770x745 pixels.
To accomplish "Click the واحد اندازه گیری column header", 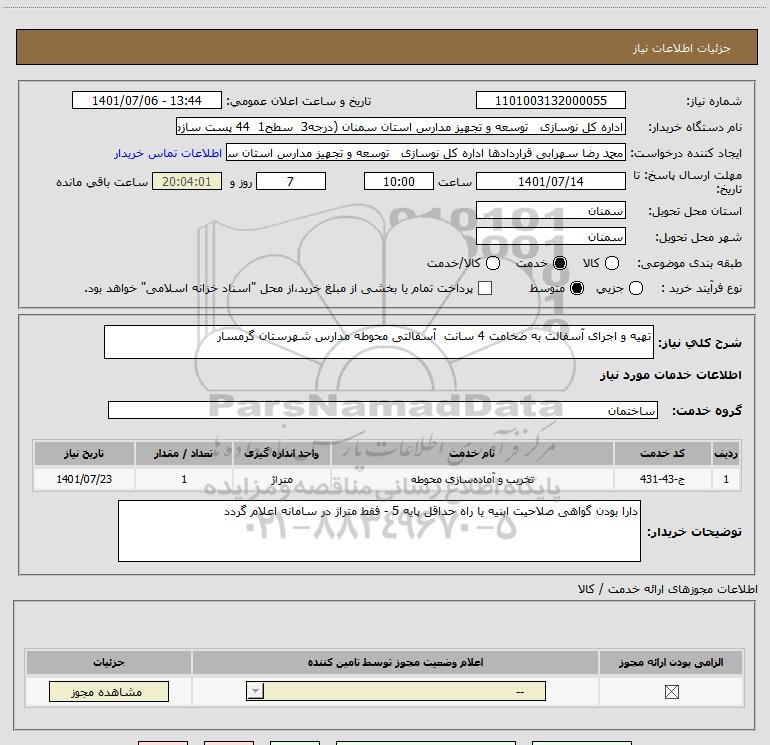I will tap(282, 453).
